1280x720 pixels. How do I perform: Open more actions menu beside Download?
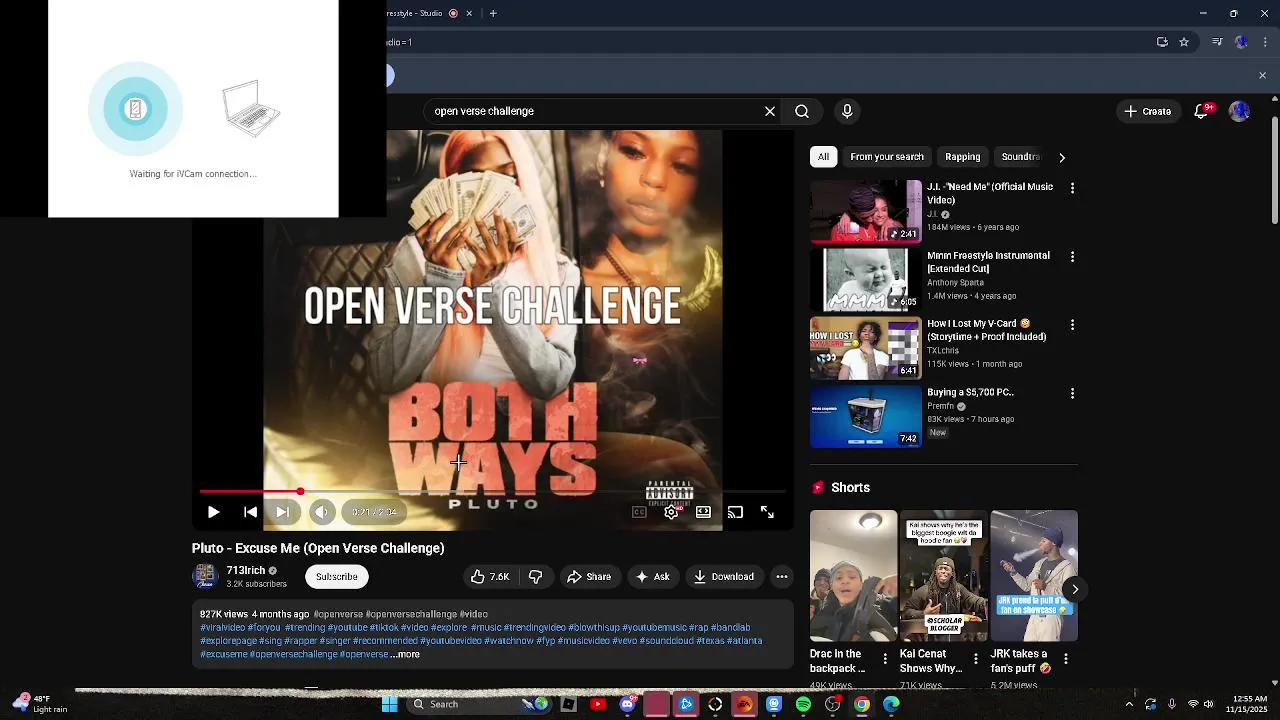[x=782, y=576]
